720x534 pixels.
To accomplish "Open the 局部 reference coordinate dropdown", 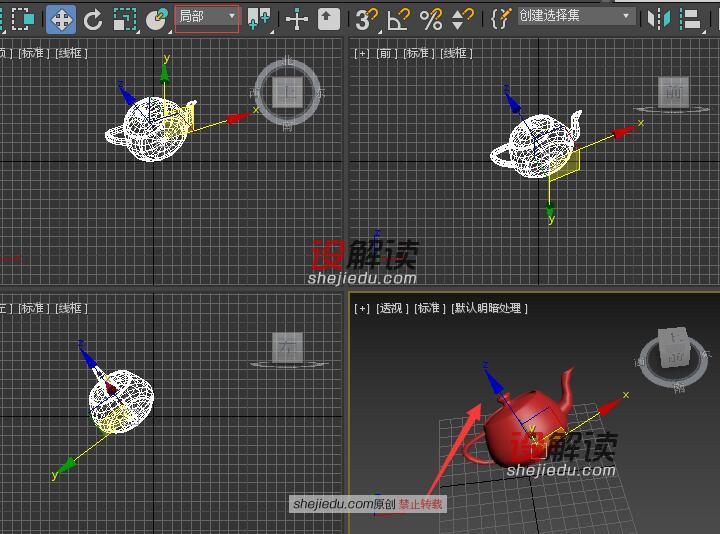I will (x=207, y=18).
